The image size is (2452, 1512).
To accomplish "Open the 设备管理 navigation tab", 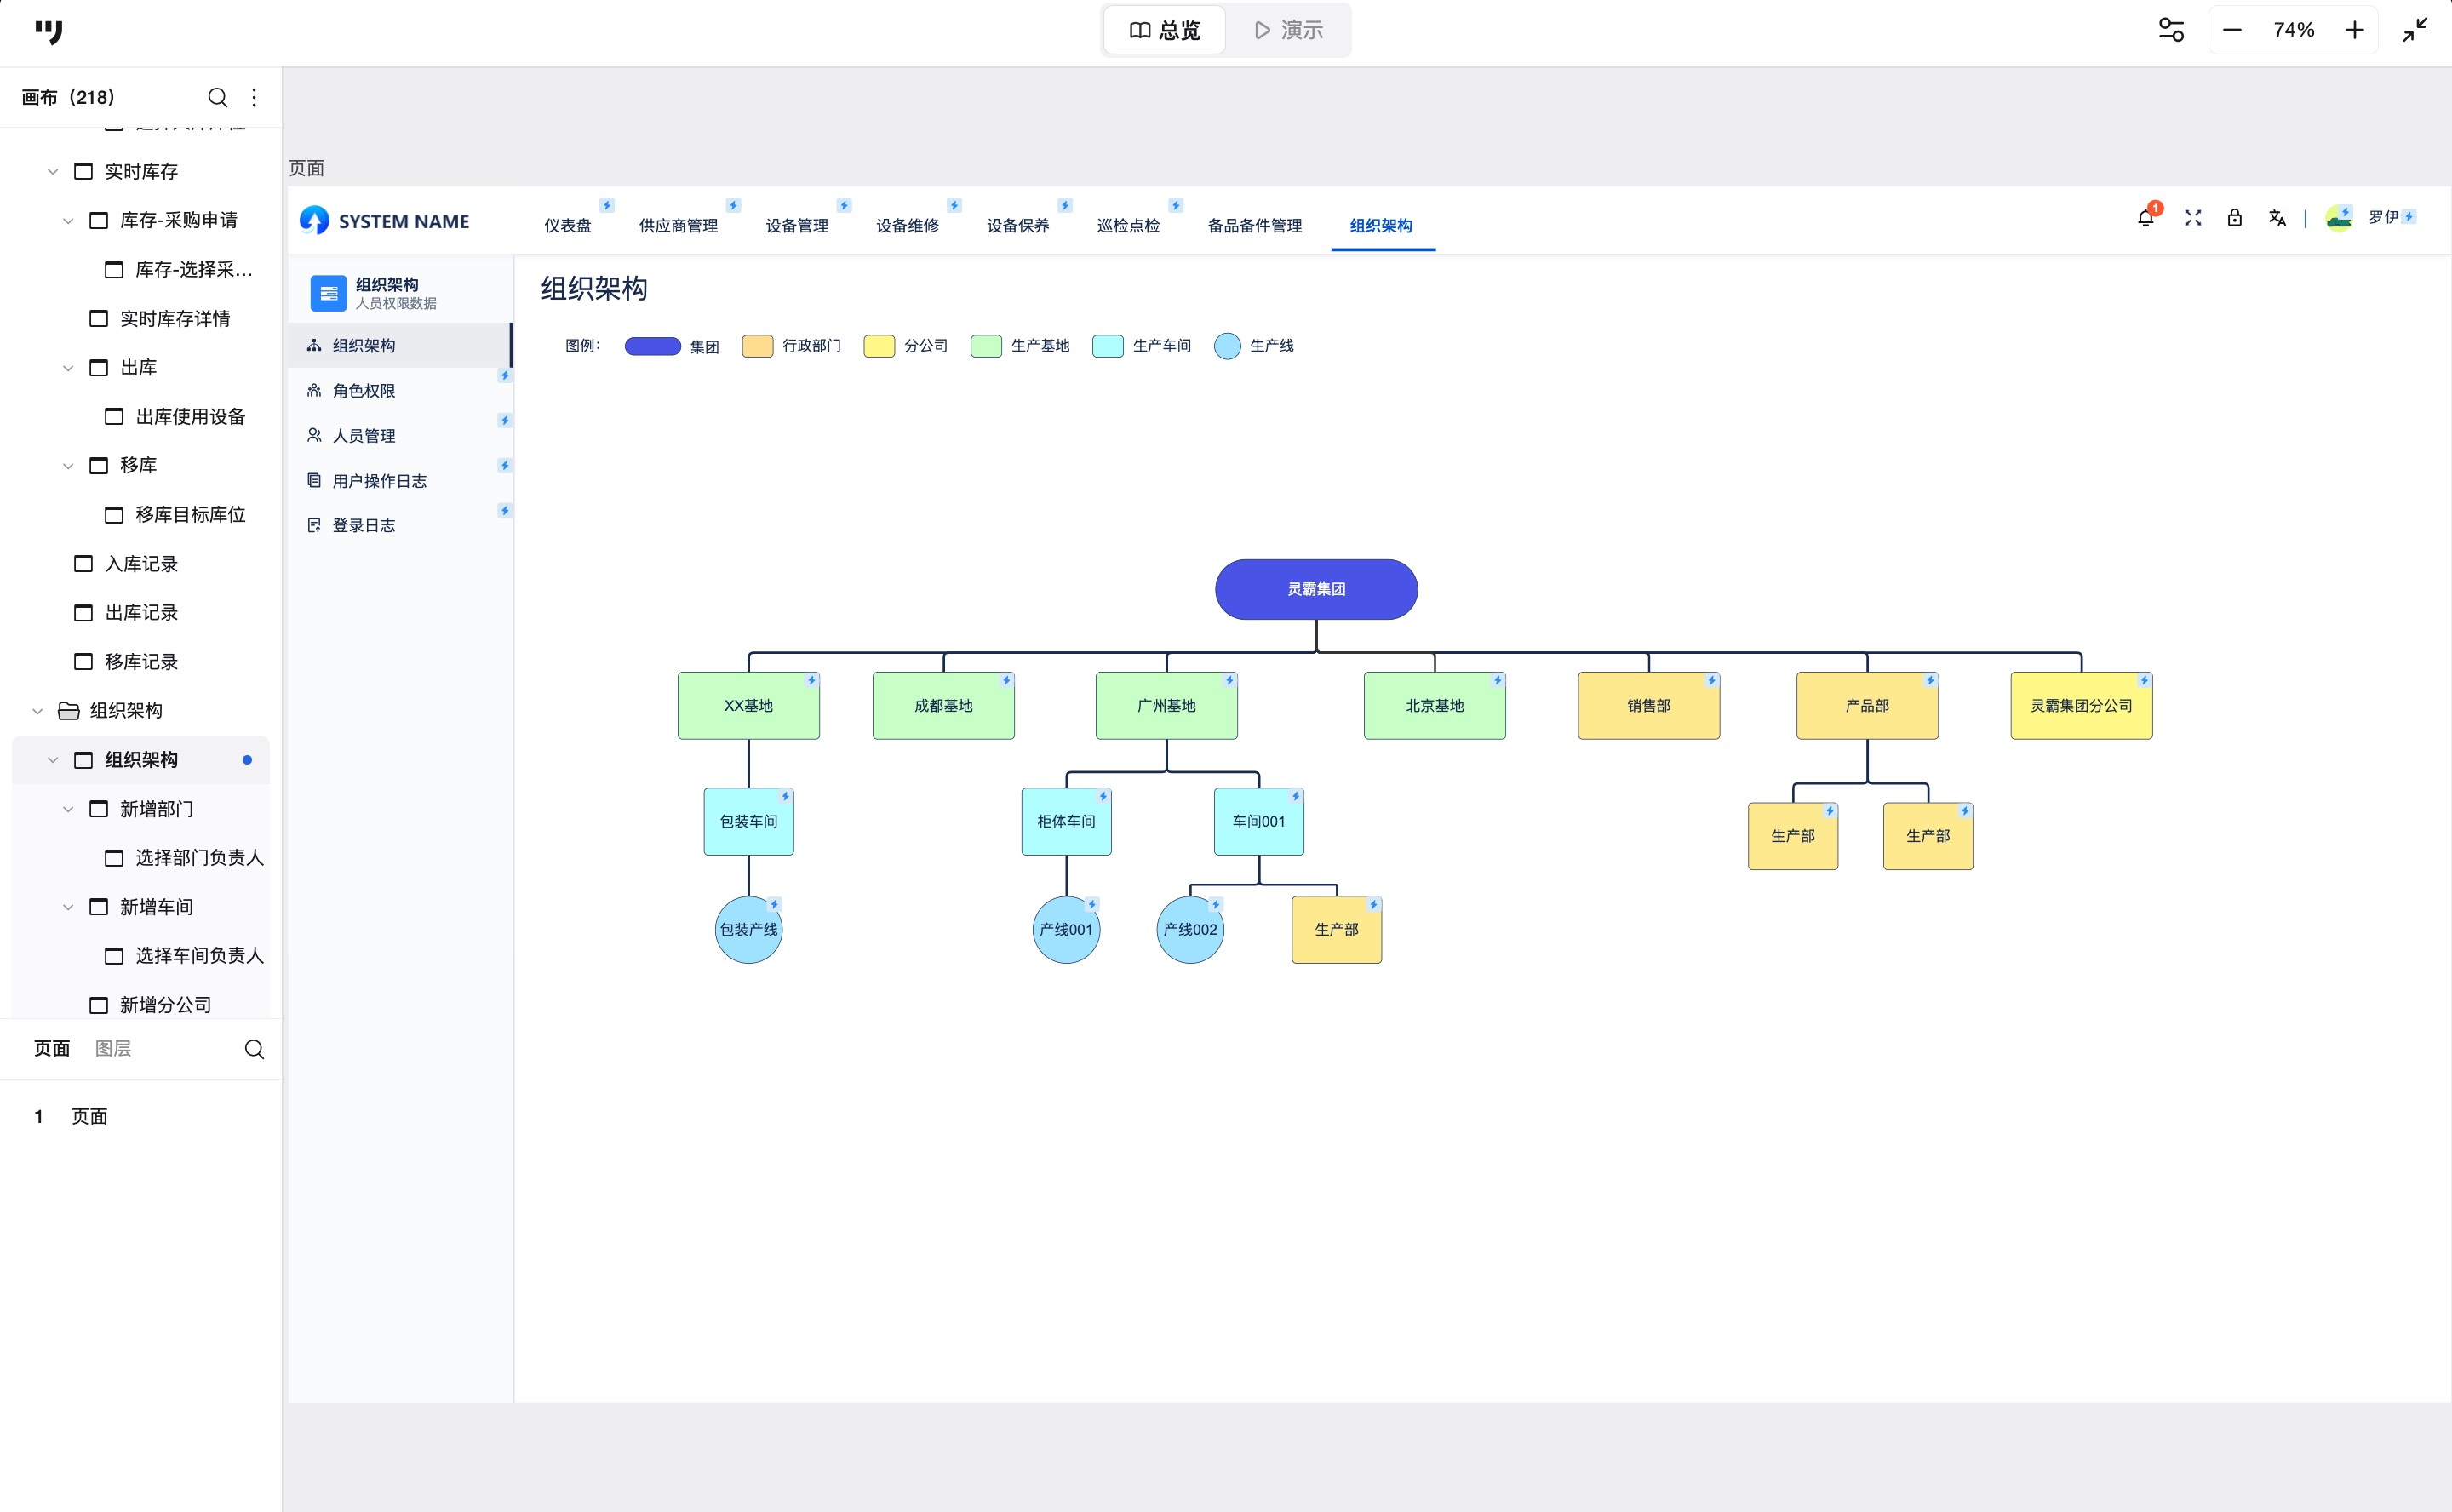I will coord(796,226).
